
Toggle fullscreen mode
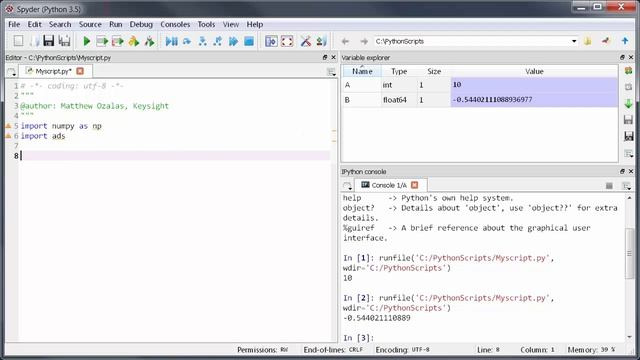coord(287,41)
